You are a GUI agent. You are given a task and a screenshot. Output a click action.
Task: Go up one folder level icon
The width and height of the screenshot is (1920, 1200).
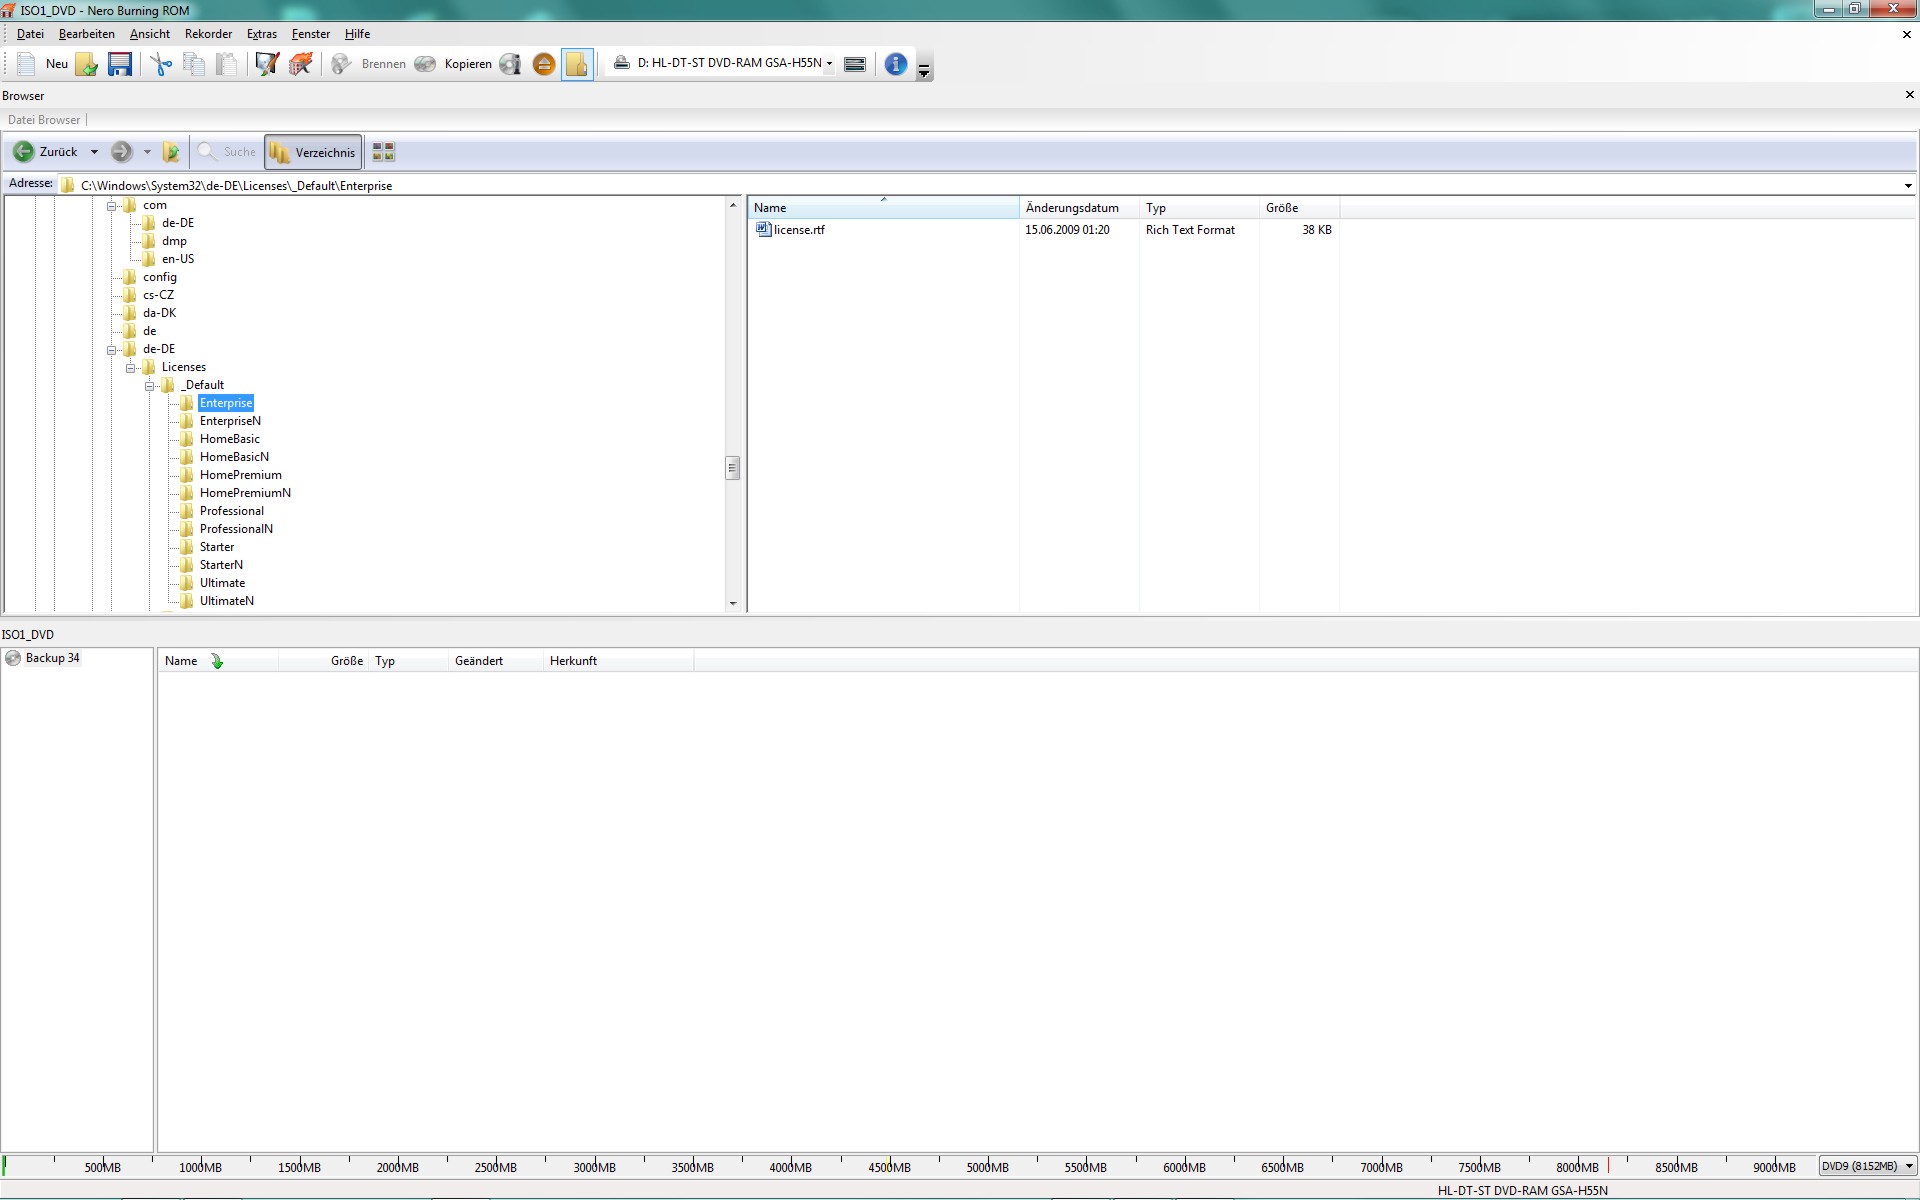[171, 152]
